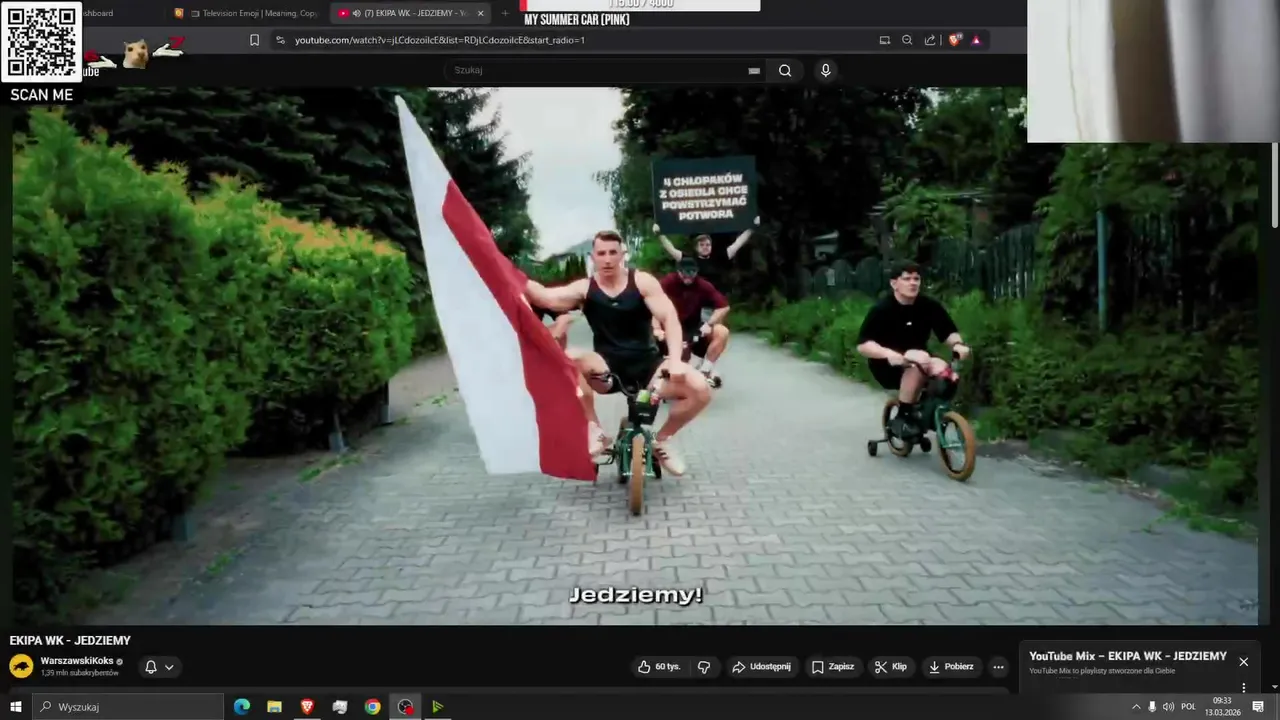Open Windows notification center
The height and width of the screenshot is (720, 1280).
coord(1259,707)
